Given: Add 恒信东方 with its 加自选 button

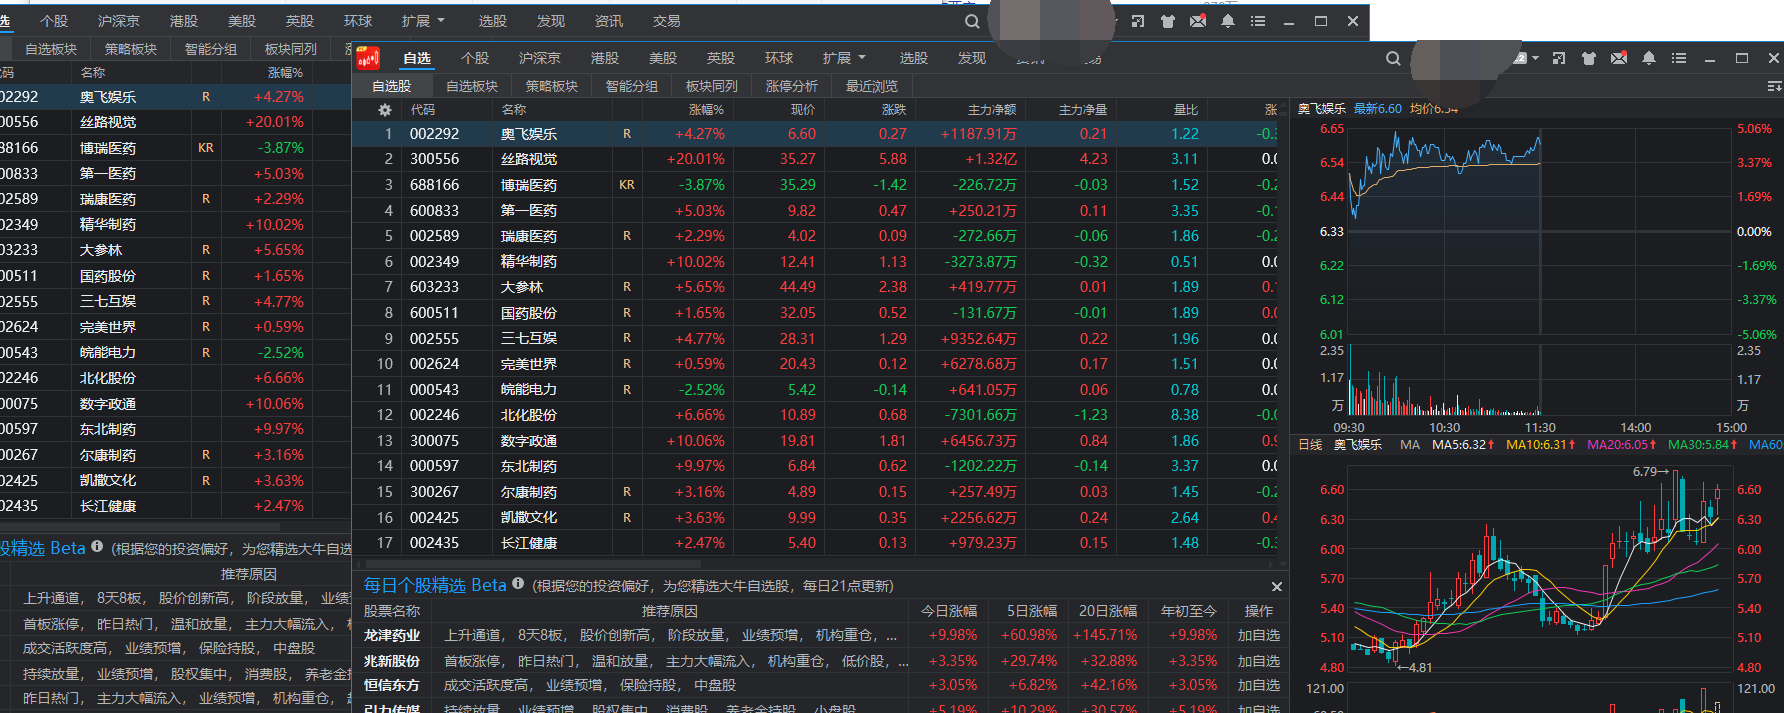Looking at the screenshot, I should tap(1259, 685).
